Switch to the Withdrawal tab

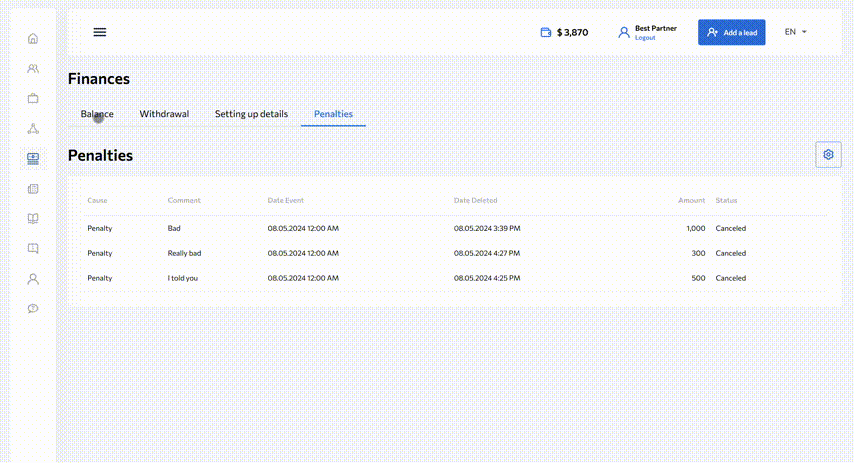coord(164,114)
